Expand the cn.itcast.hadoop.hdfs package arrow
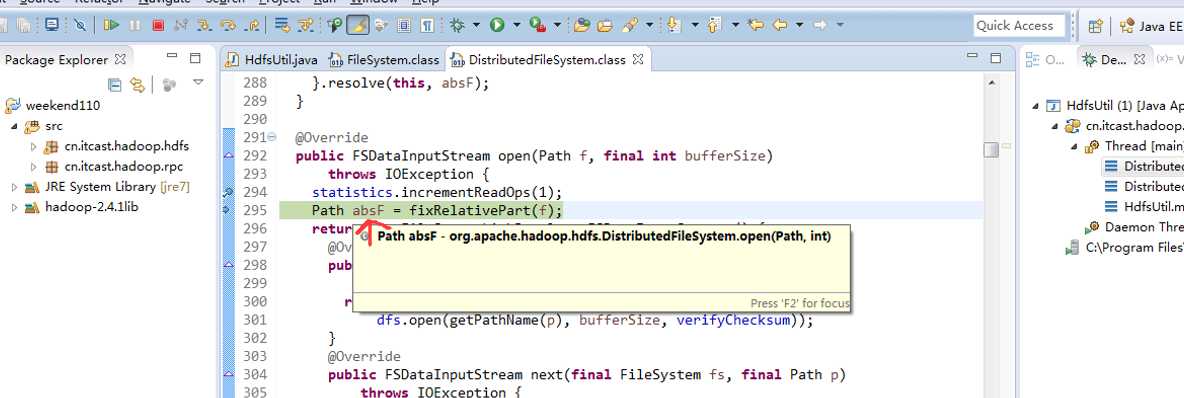Viewport: 1184px width, 398px height. pyautogui.click(x=33, y=147)
